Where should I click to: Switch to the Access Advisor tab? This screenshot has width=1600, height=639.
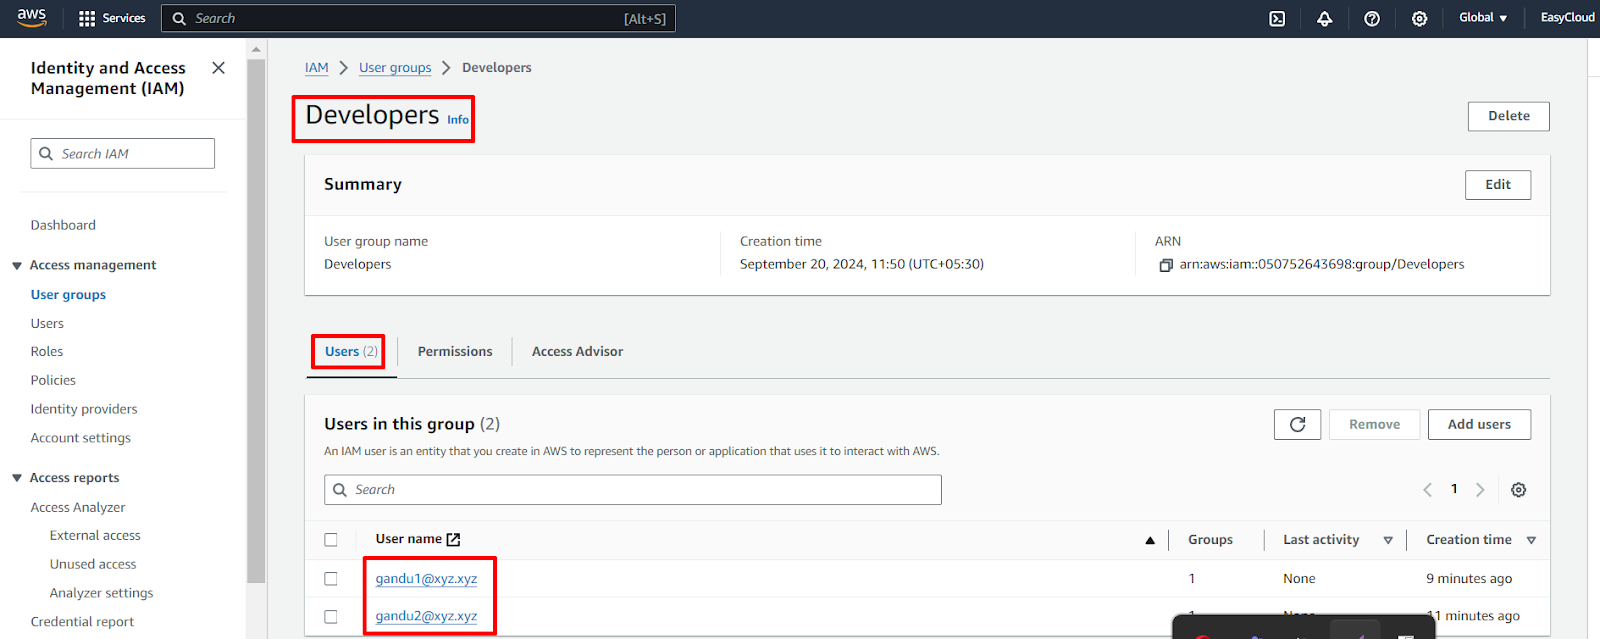[577, 351]
